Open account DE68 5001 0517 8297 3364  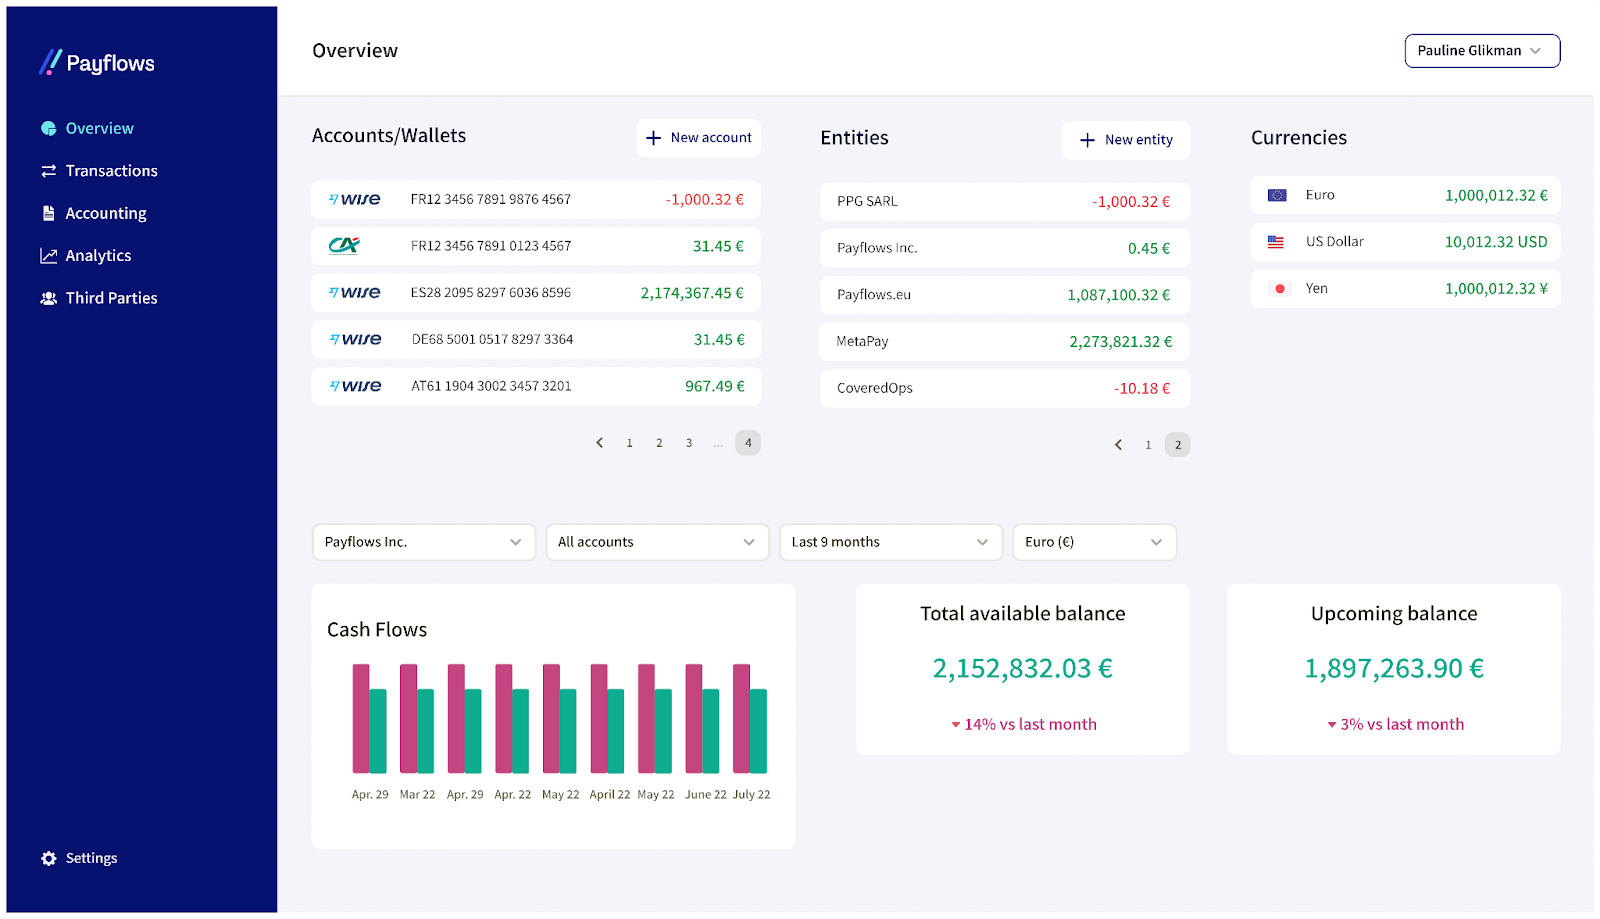[x=536, y=340]
